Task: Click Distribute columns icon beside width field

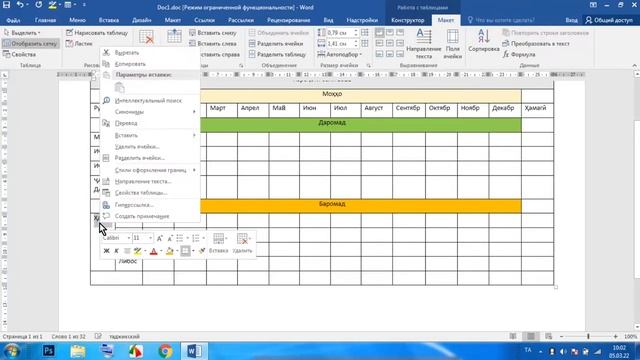Action: point(365,43)
